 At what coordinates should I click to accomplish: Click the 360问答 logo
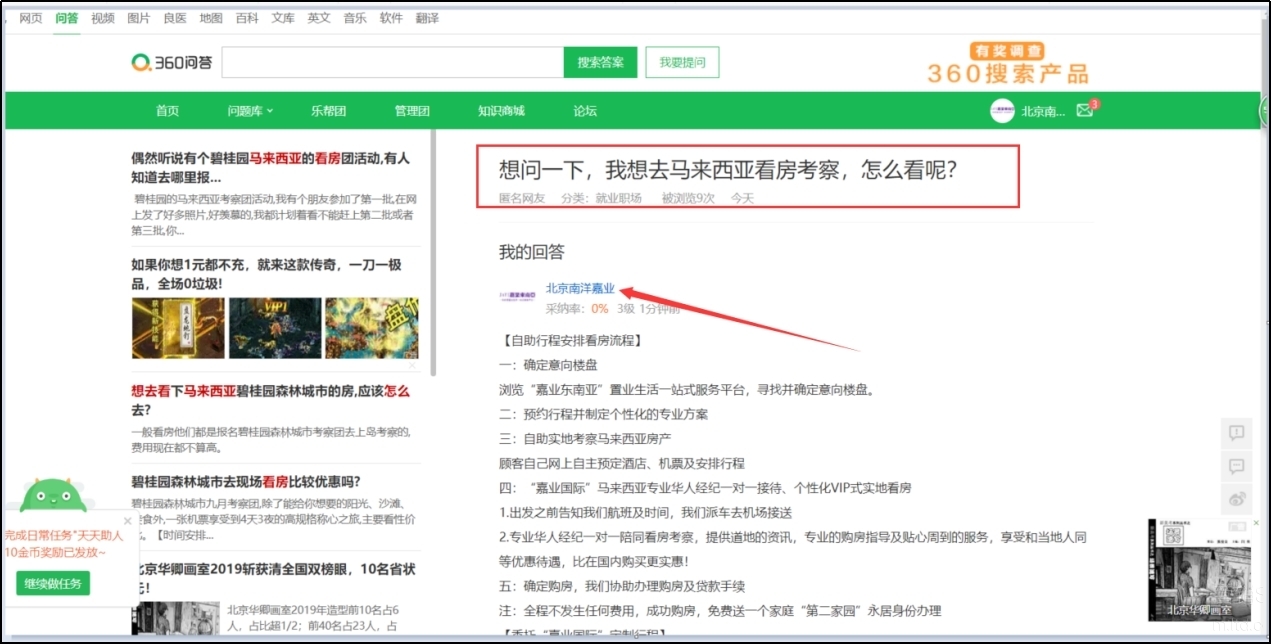point(172,63)
